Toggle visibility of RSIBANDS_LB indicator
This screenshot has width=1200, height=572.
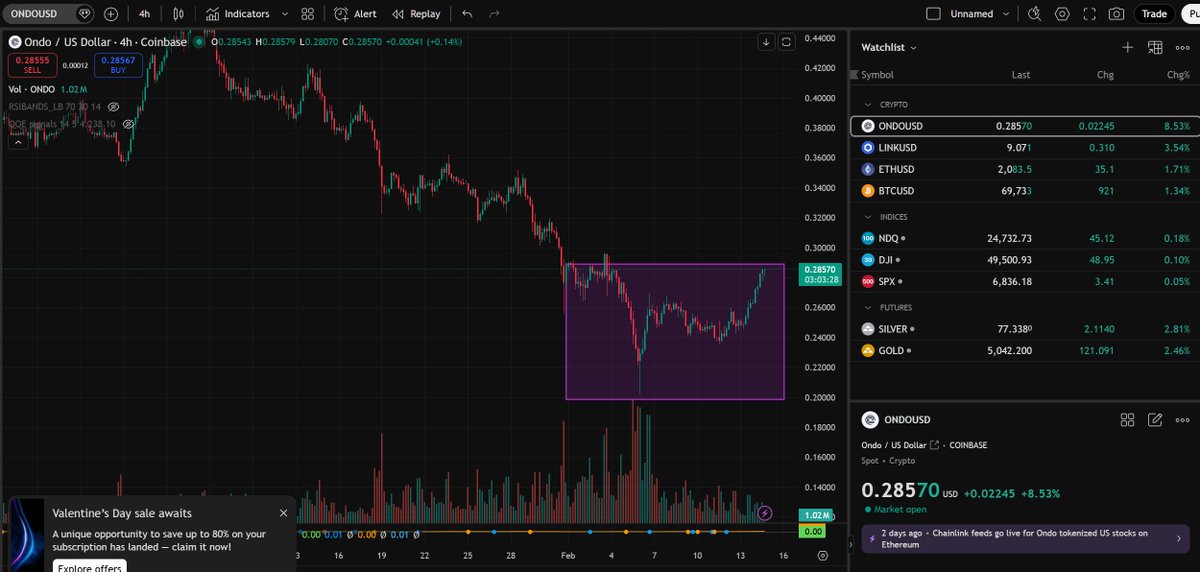[114, 106]
